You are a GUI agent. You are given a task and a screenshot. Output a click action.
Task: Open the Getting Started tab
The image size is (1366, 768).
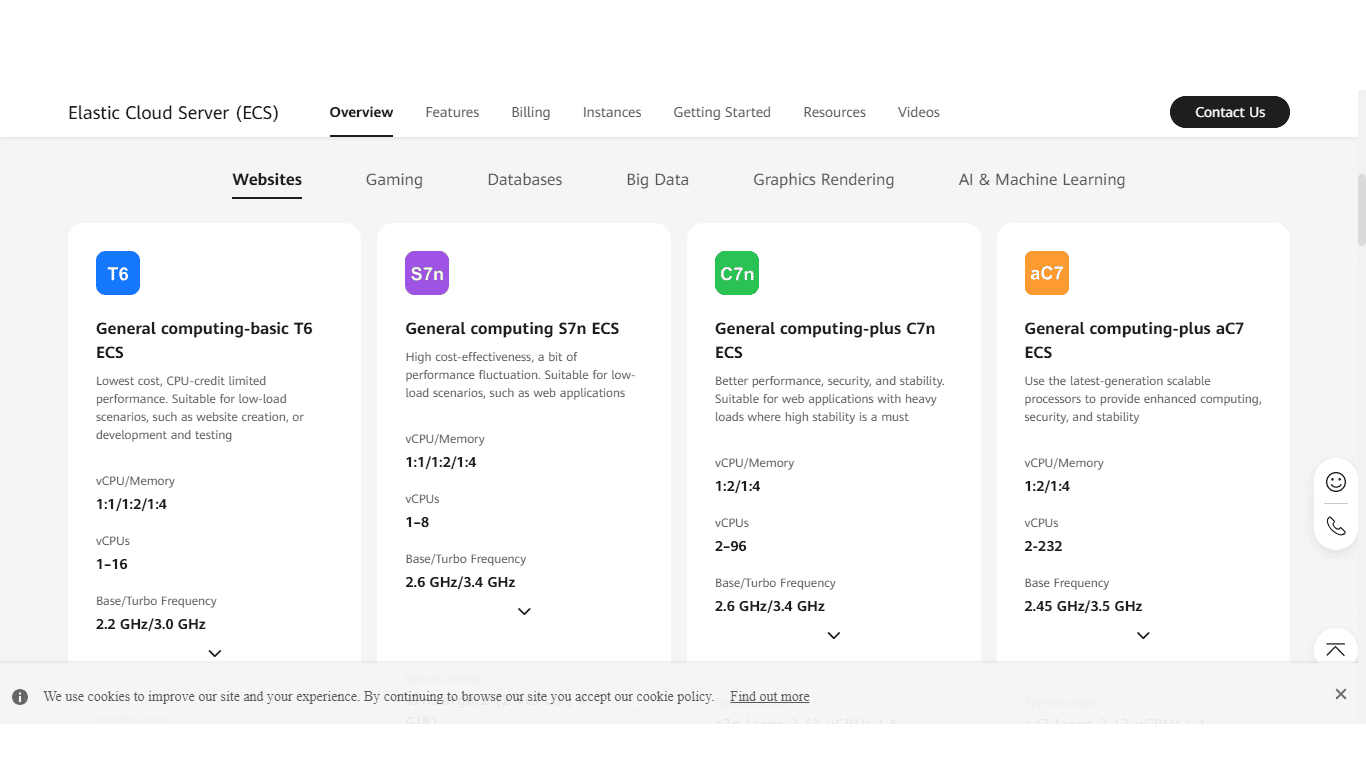click(722, 112)
